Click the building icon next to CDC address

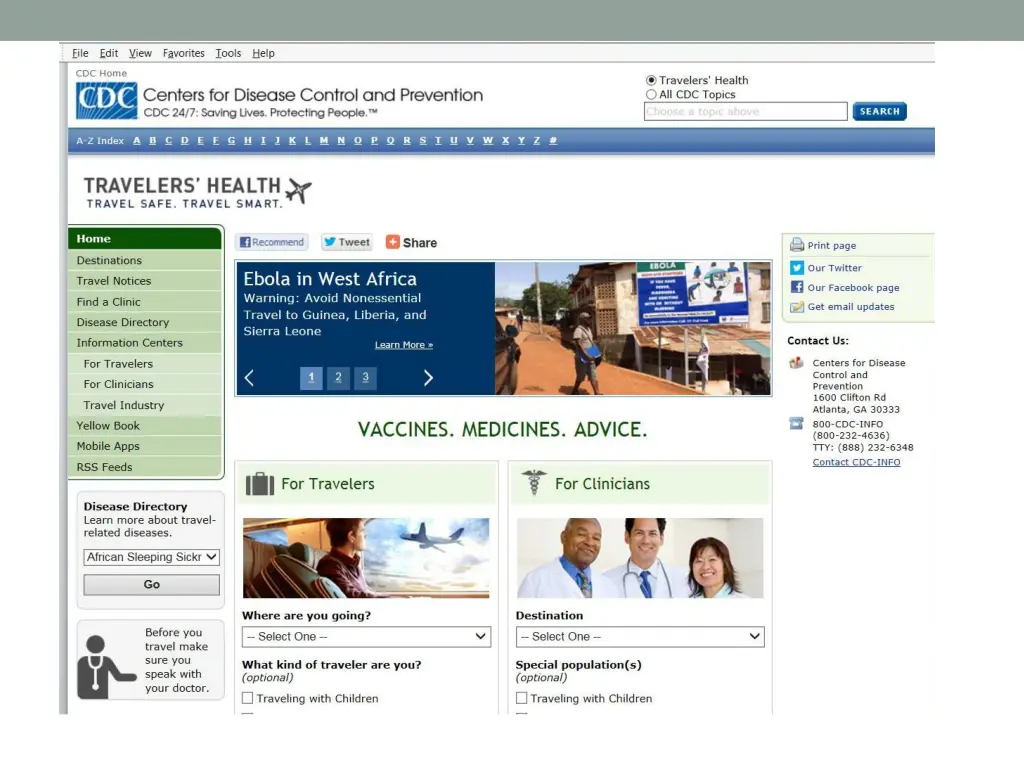tap(796, 363)
